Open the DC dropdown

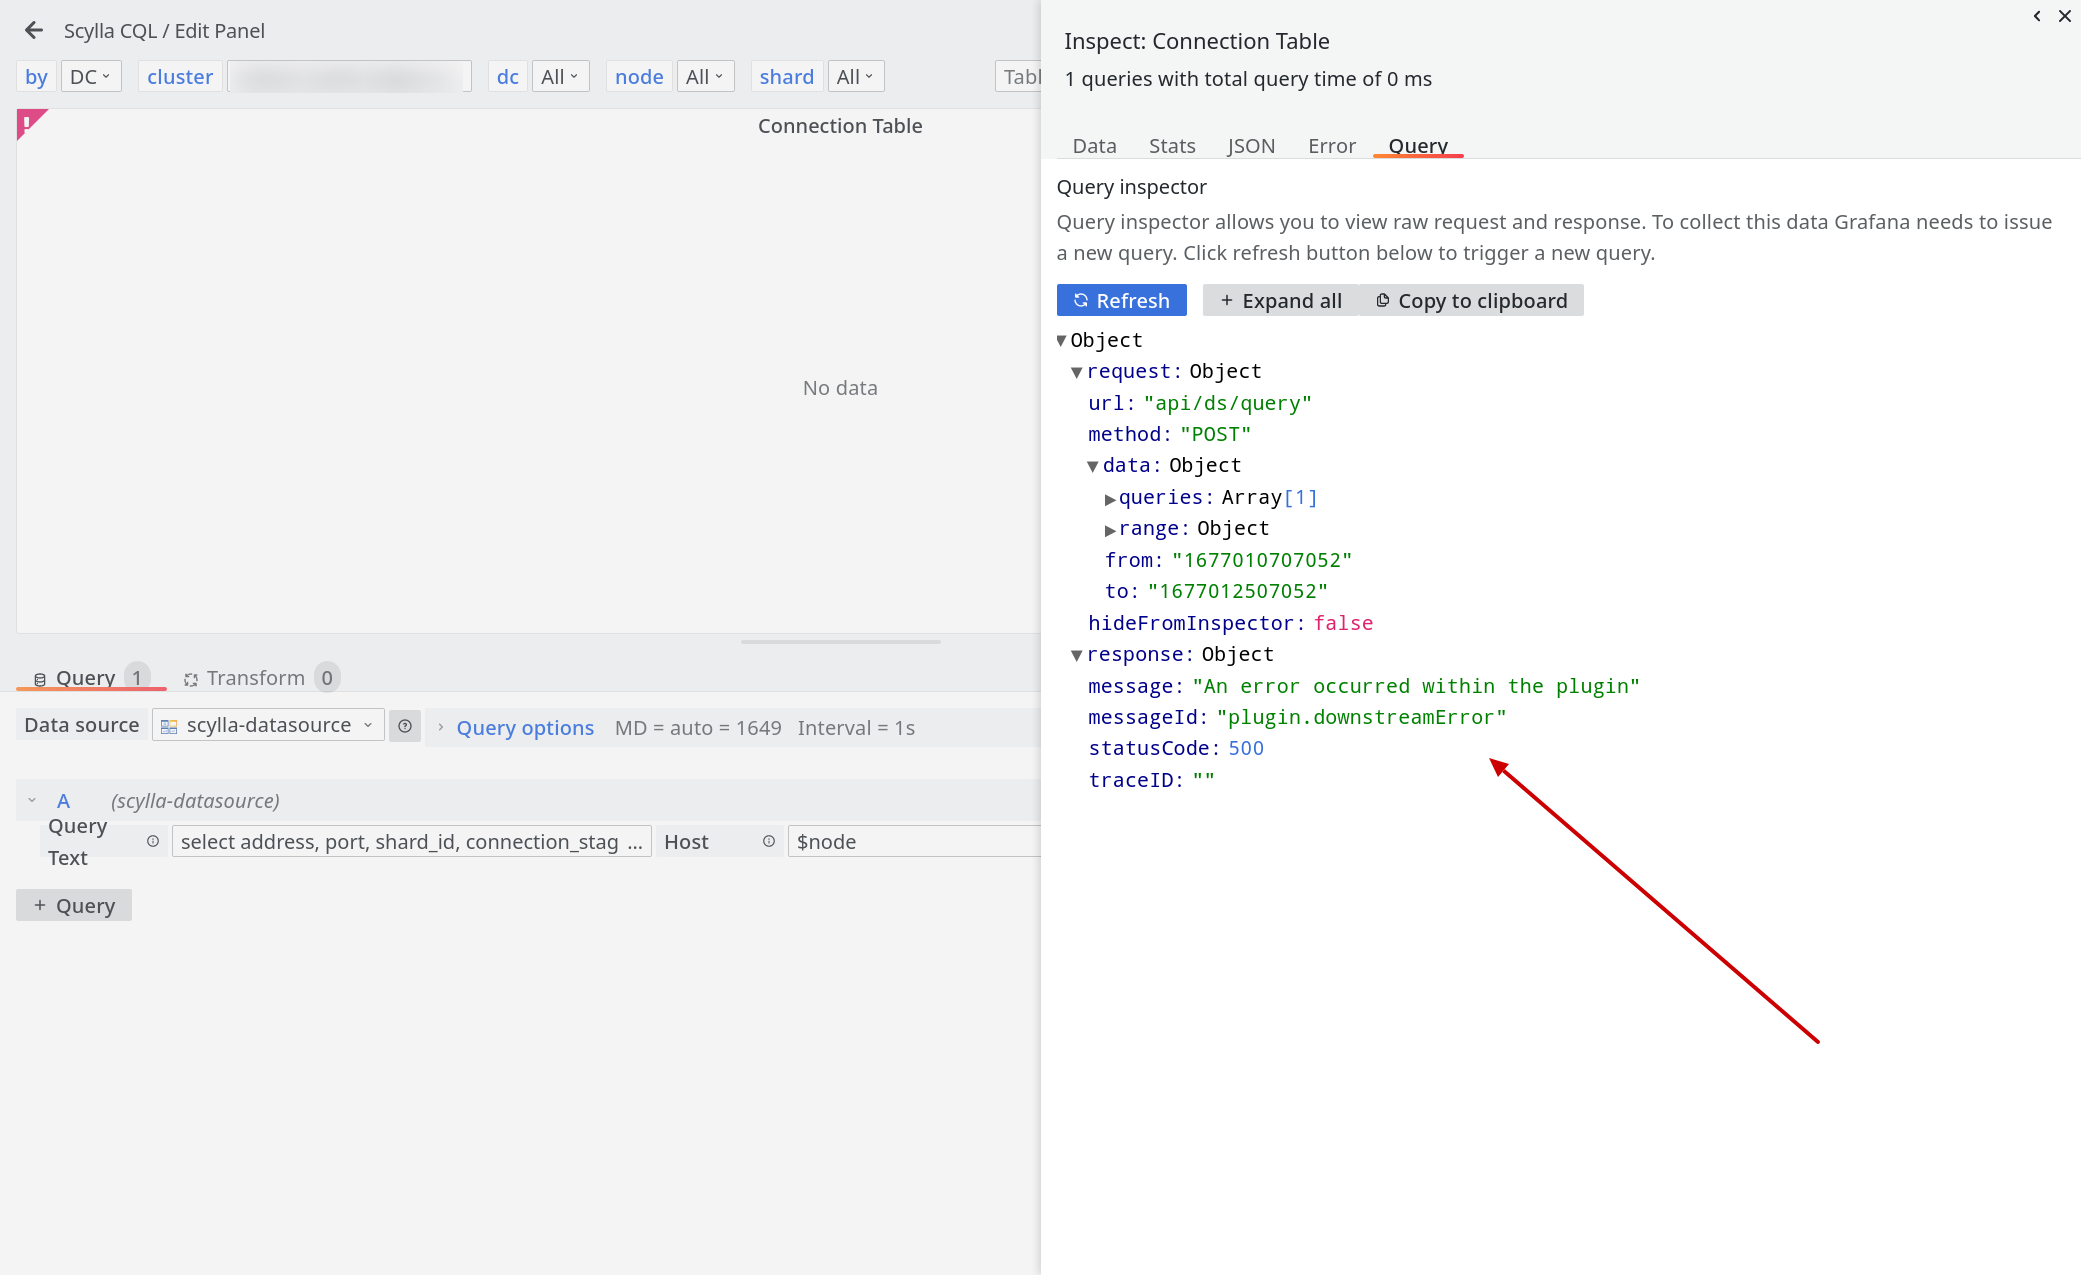click(x=91, y=75)
